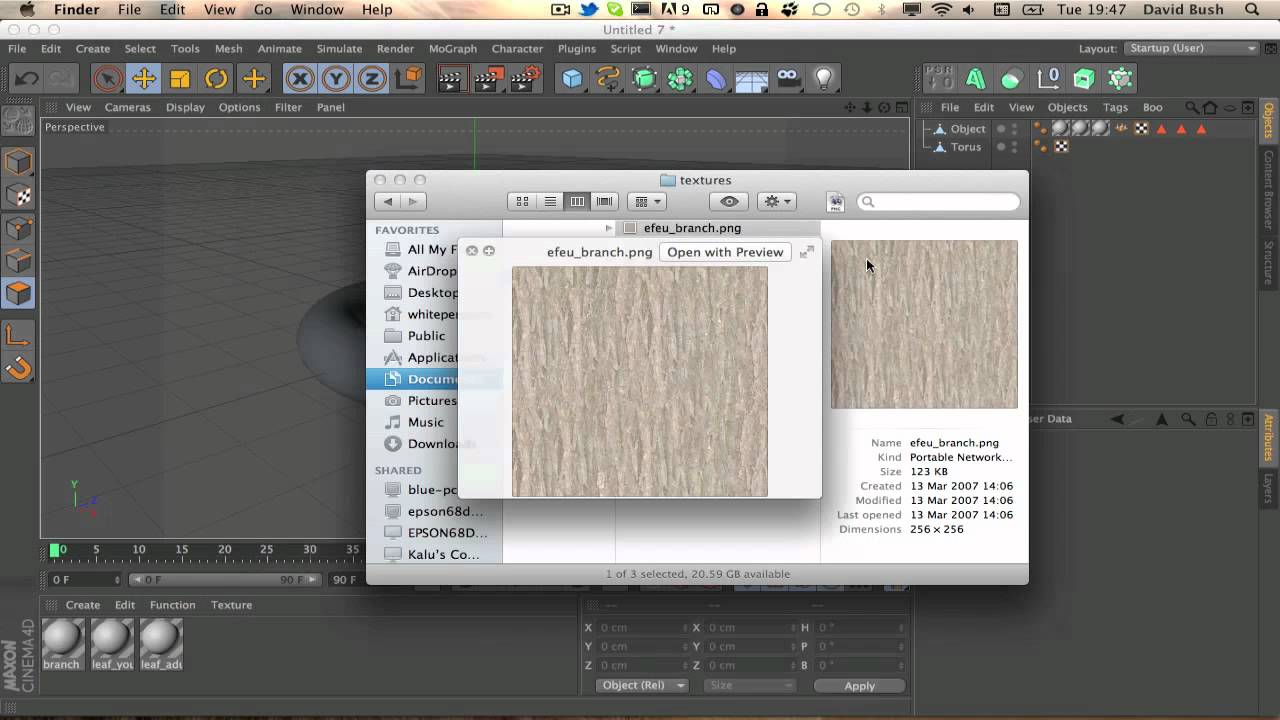Select the leaf_you material sphere

click(x=111, y=644)
